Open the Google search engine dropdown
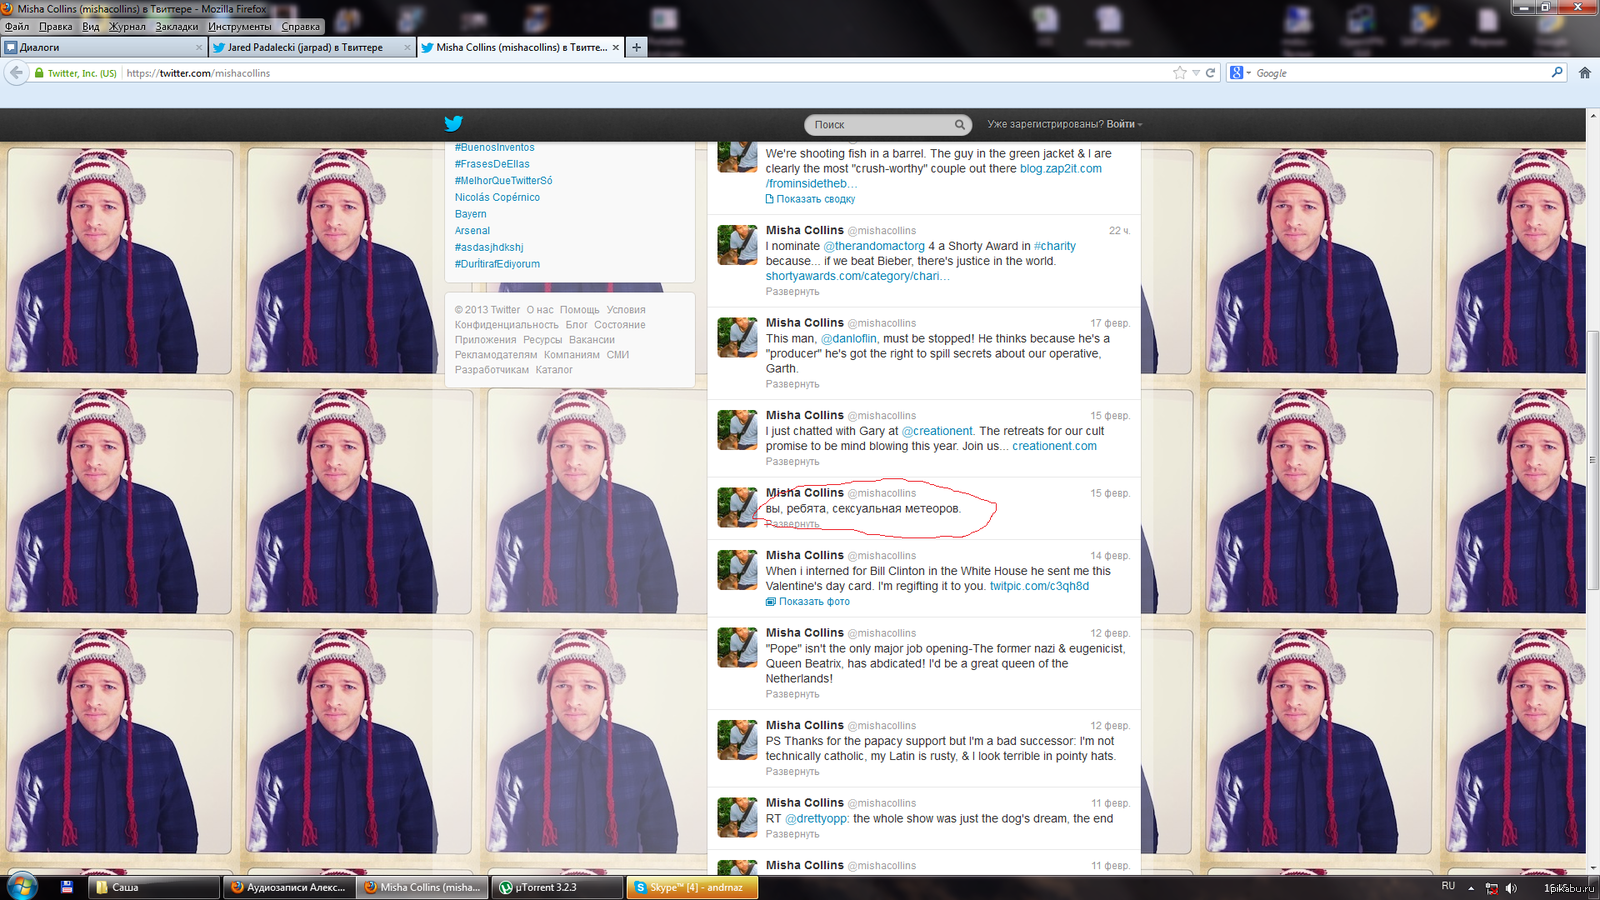Image resolution: width=1600 pixels, height=900 pixels. click(x=1241, y=73)
